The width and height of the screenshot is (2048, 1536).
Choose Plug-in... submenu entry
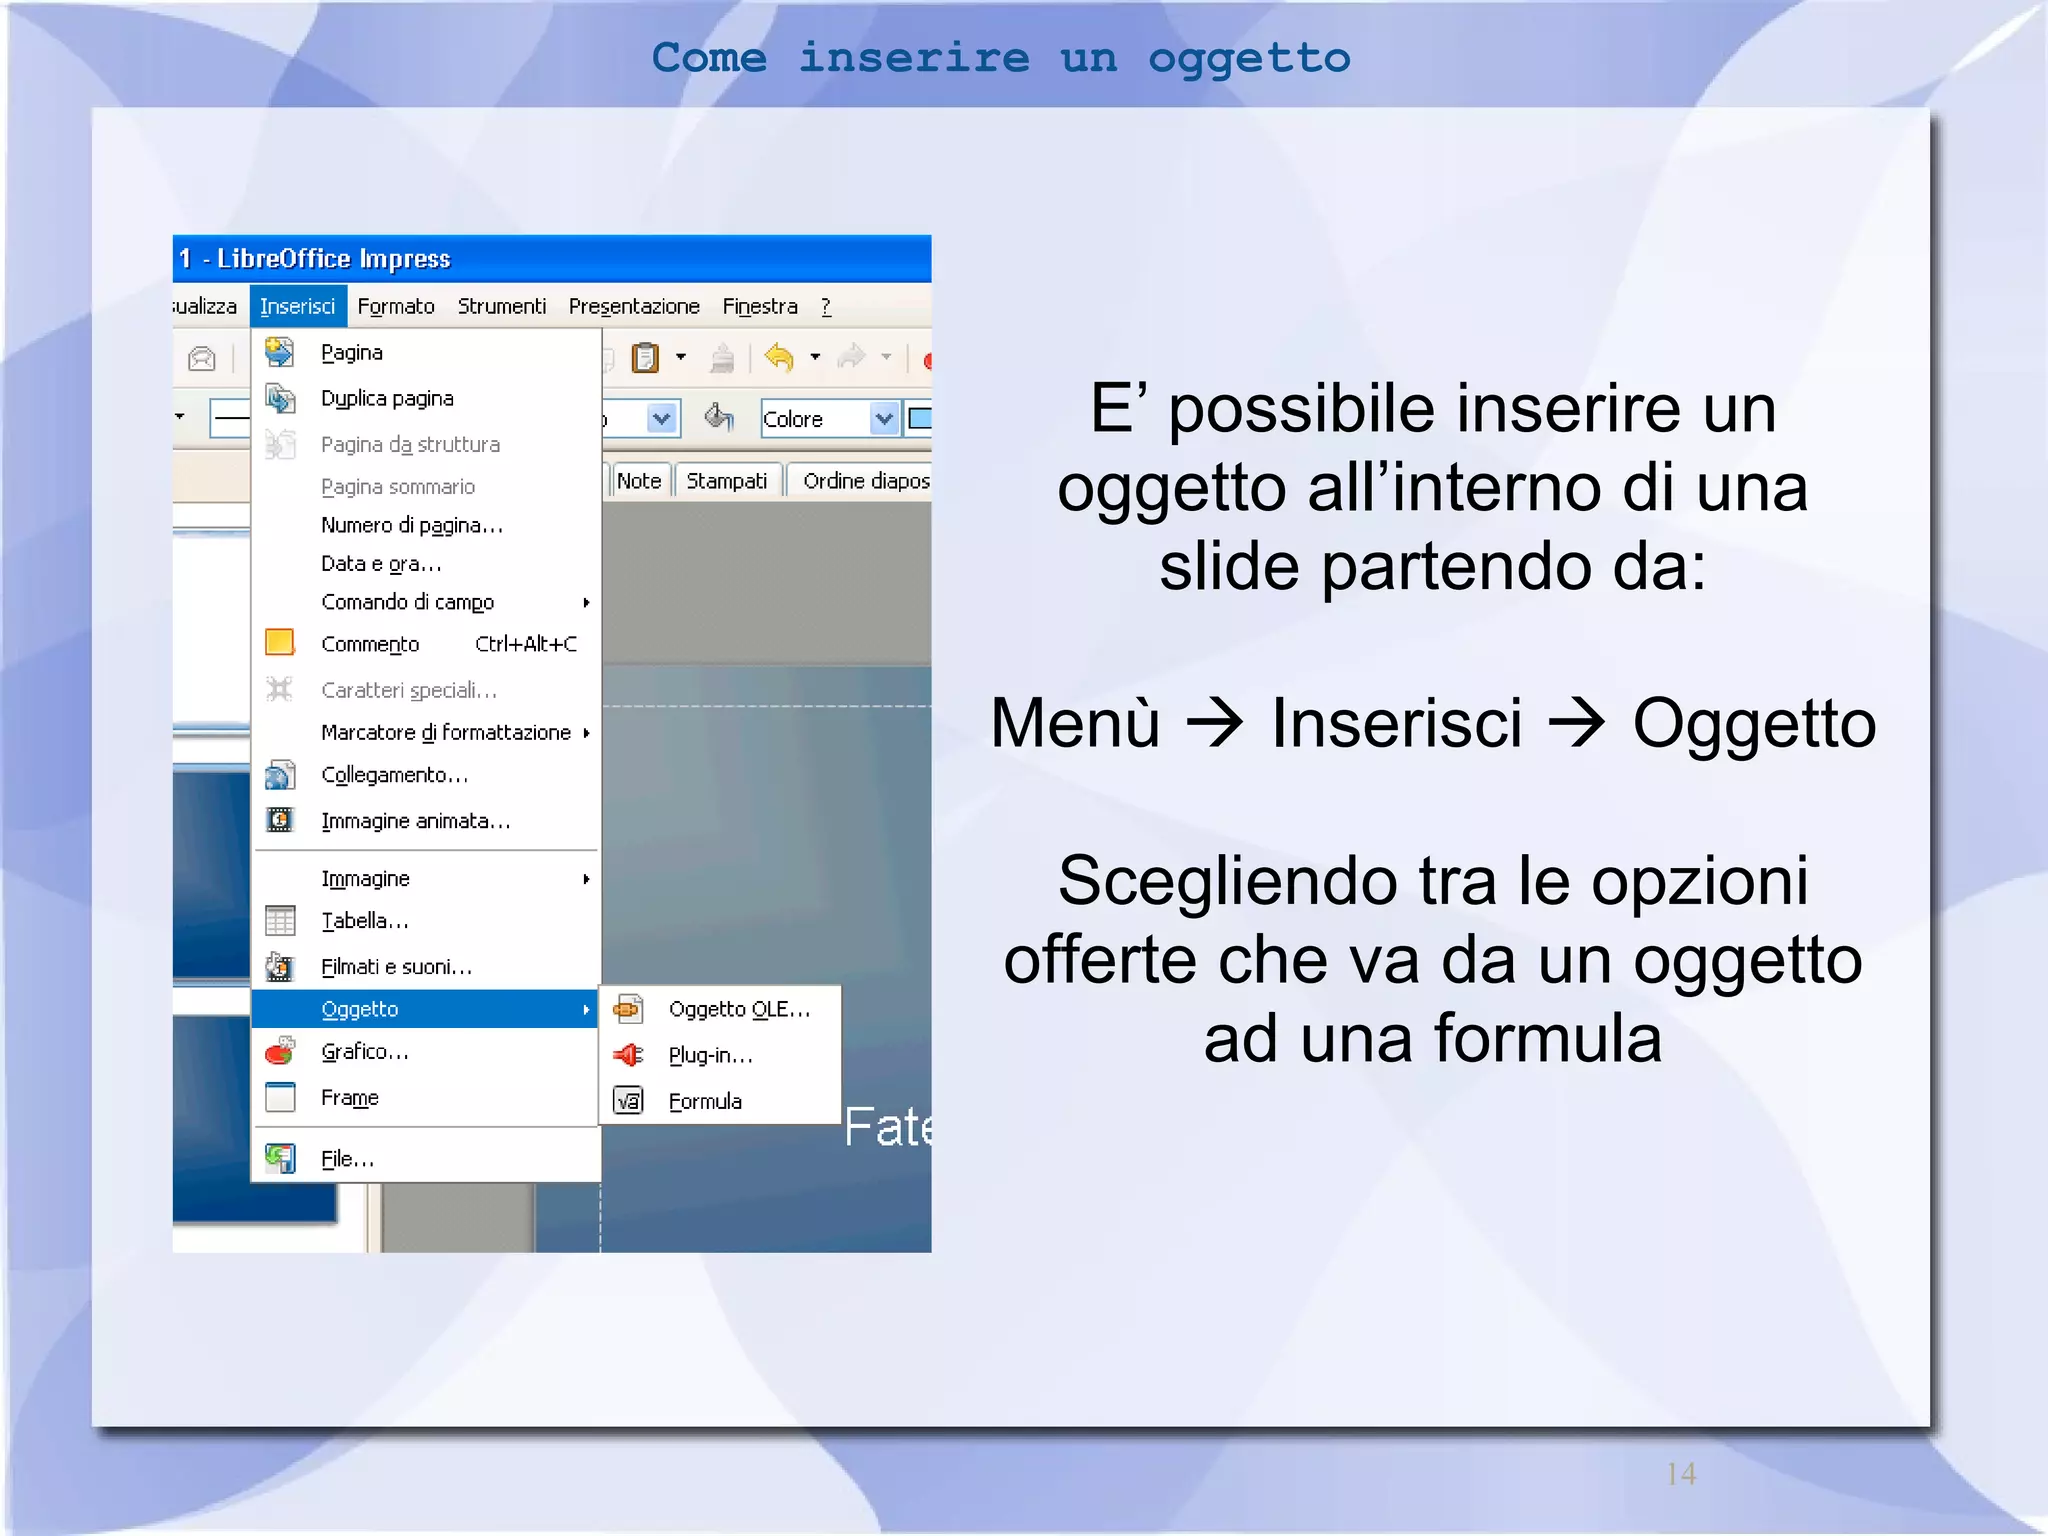pos(720,1055)
